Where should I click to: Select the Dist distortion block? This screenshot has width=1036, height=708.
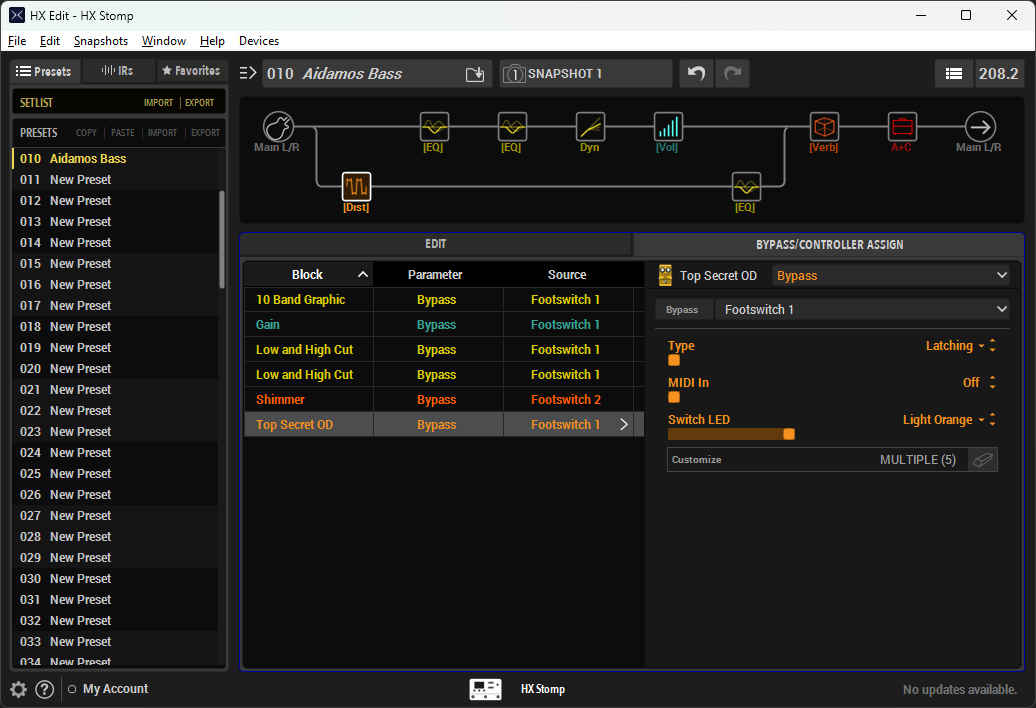point(356,187)
